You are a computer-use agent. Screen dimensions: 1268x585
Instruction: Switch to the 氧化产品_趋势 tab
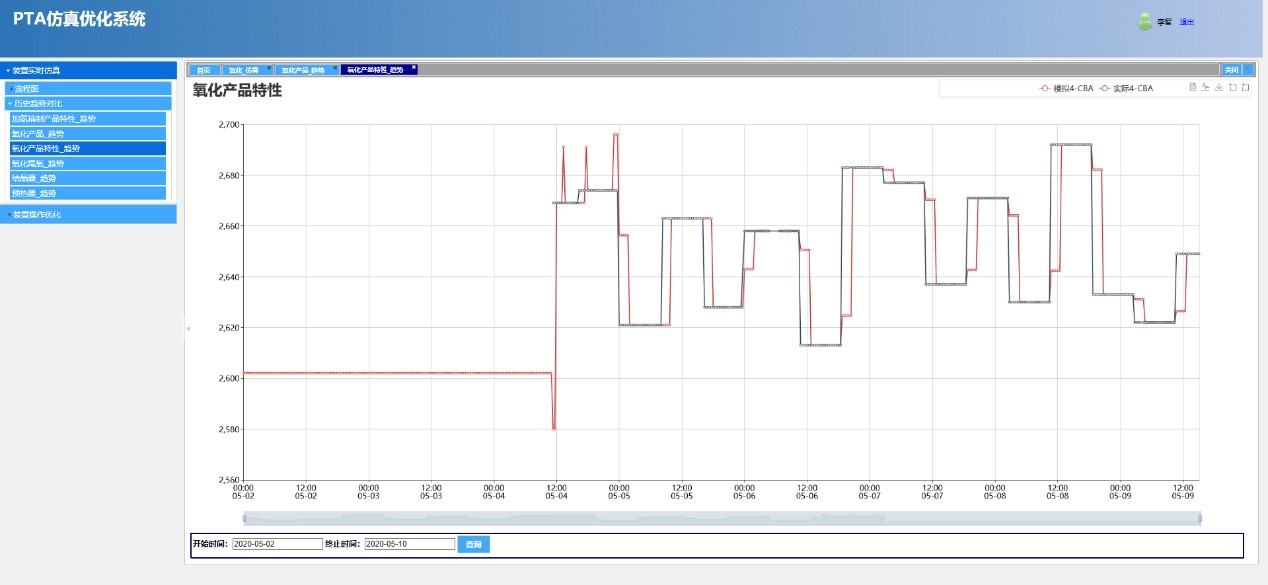[x=303, y=70]
